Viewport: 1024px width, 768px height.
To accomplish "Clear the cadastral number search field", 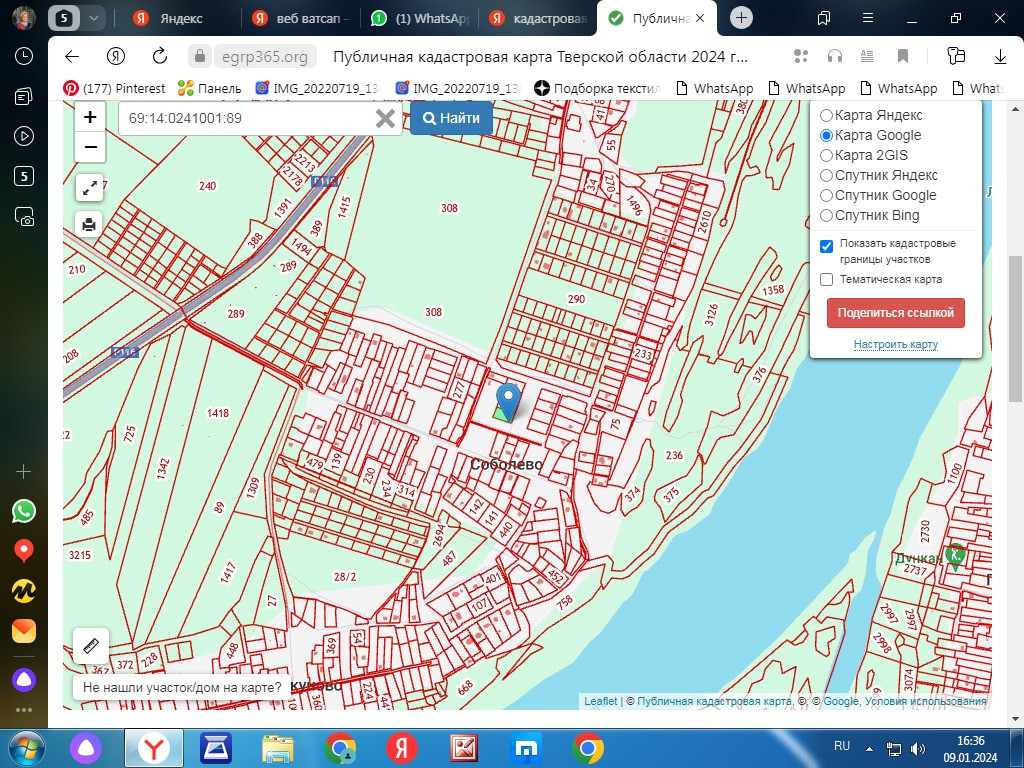I will [385, 119].
